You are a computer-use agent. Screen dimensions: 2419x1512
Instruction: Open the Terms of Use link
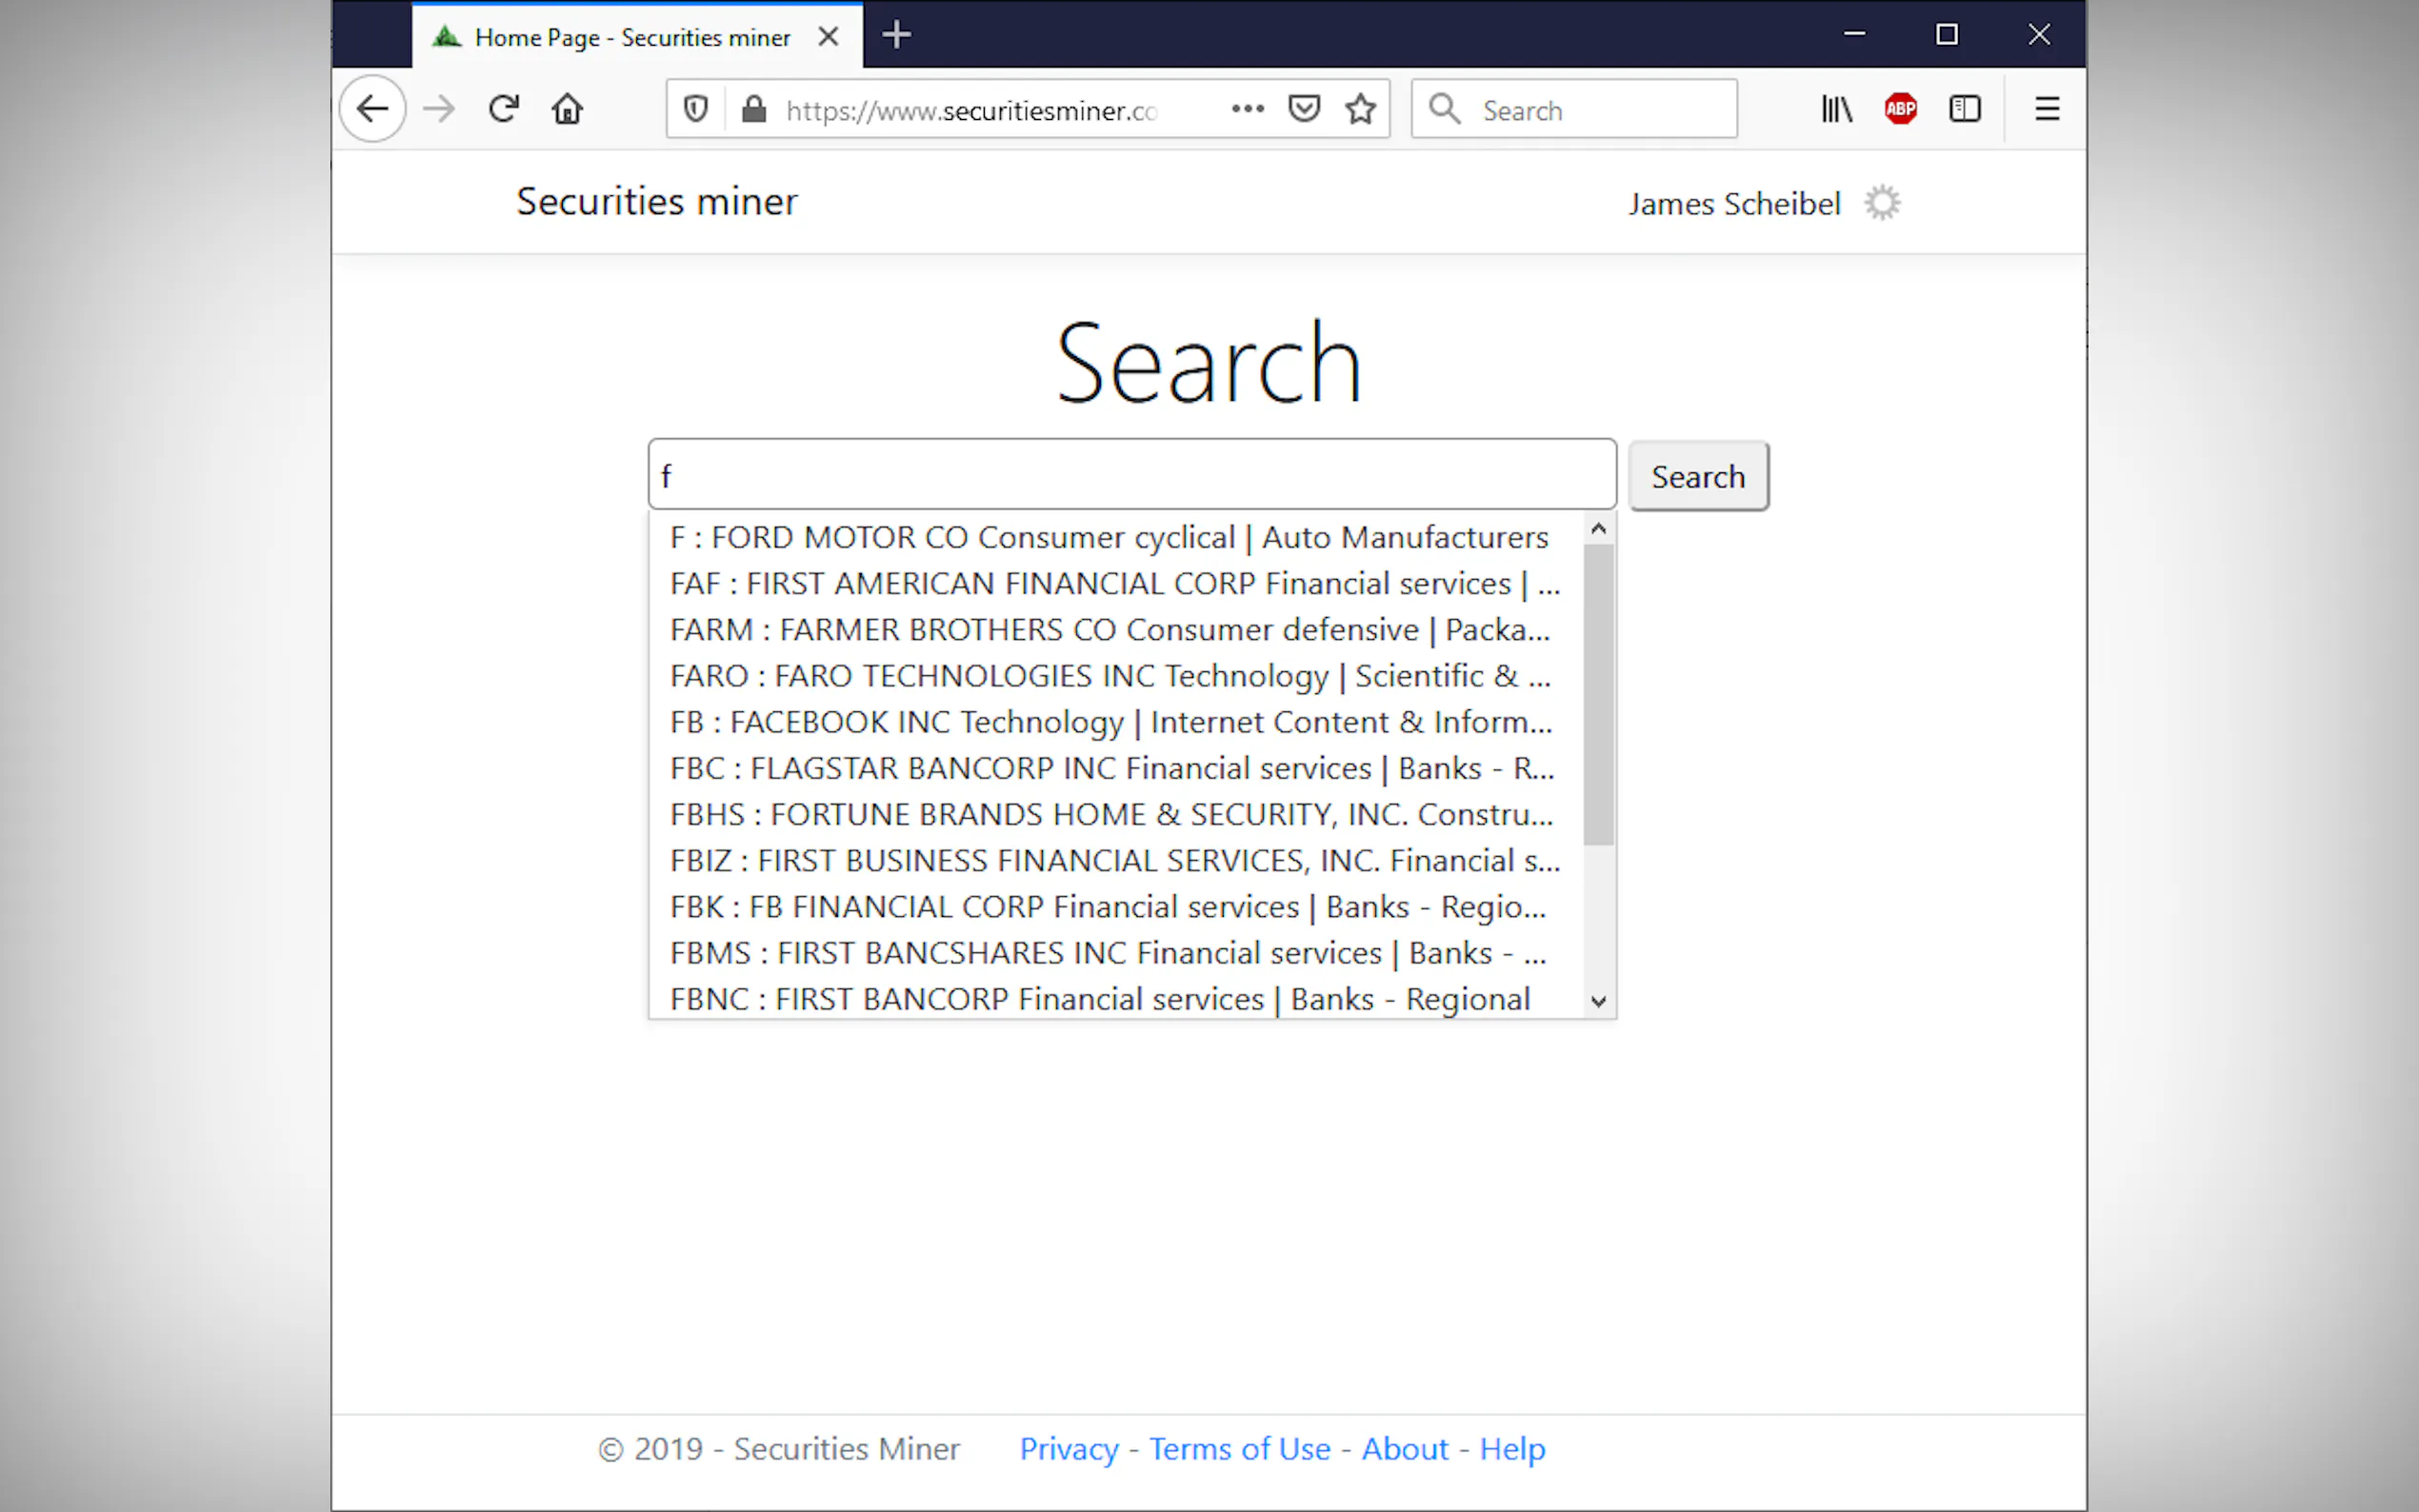1239,1449
